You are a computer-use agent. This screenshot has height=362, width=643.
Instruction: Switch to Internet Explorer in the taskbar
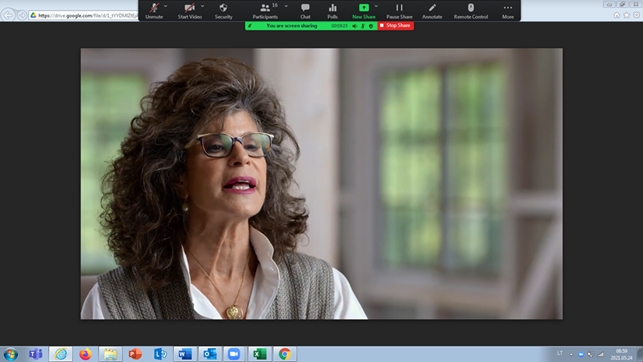[61, 354]
